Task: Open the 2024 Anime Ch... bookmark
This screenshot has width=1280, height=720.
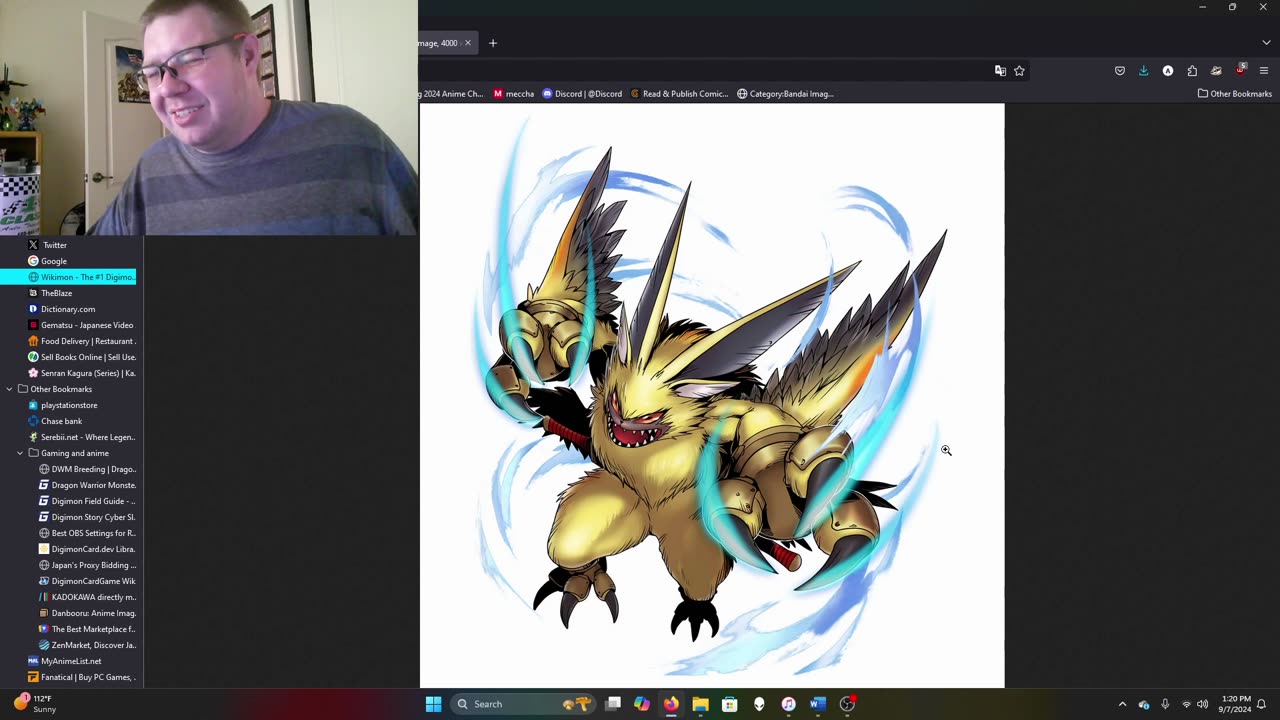Action: point(452,94)
